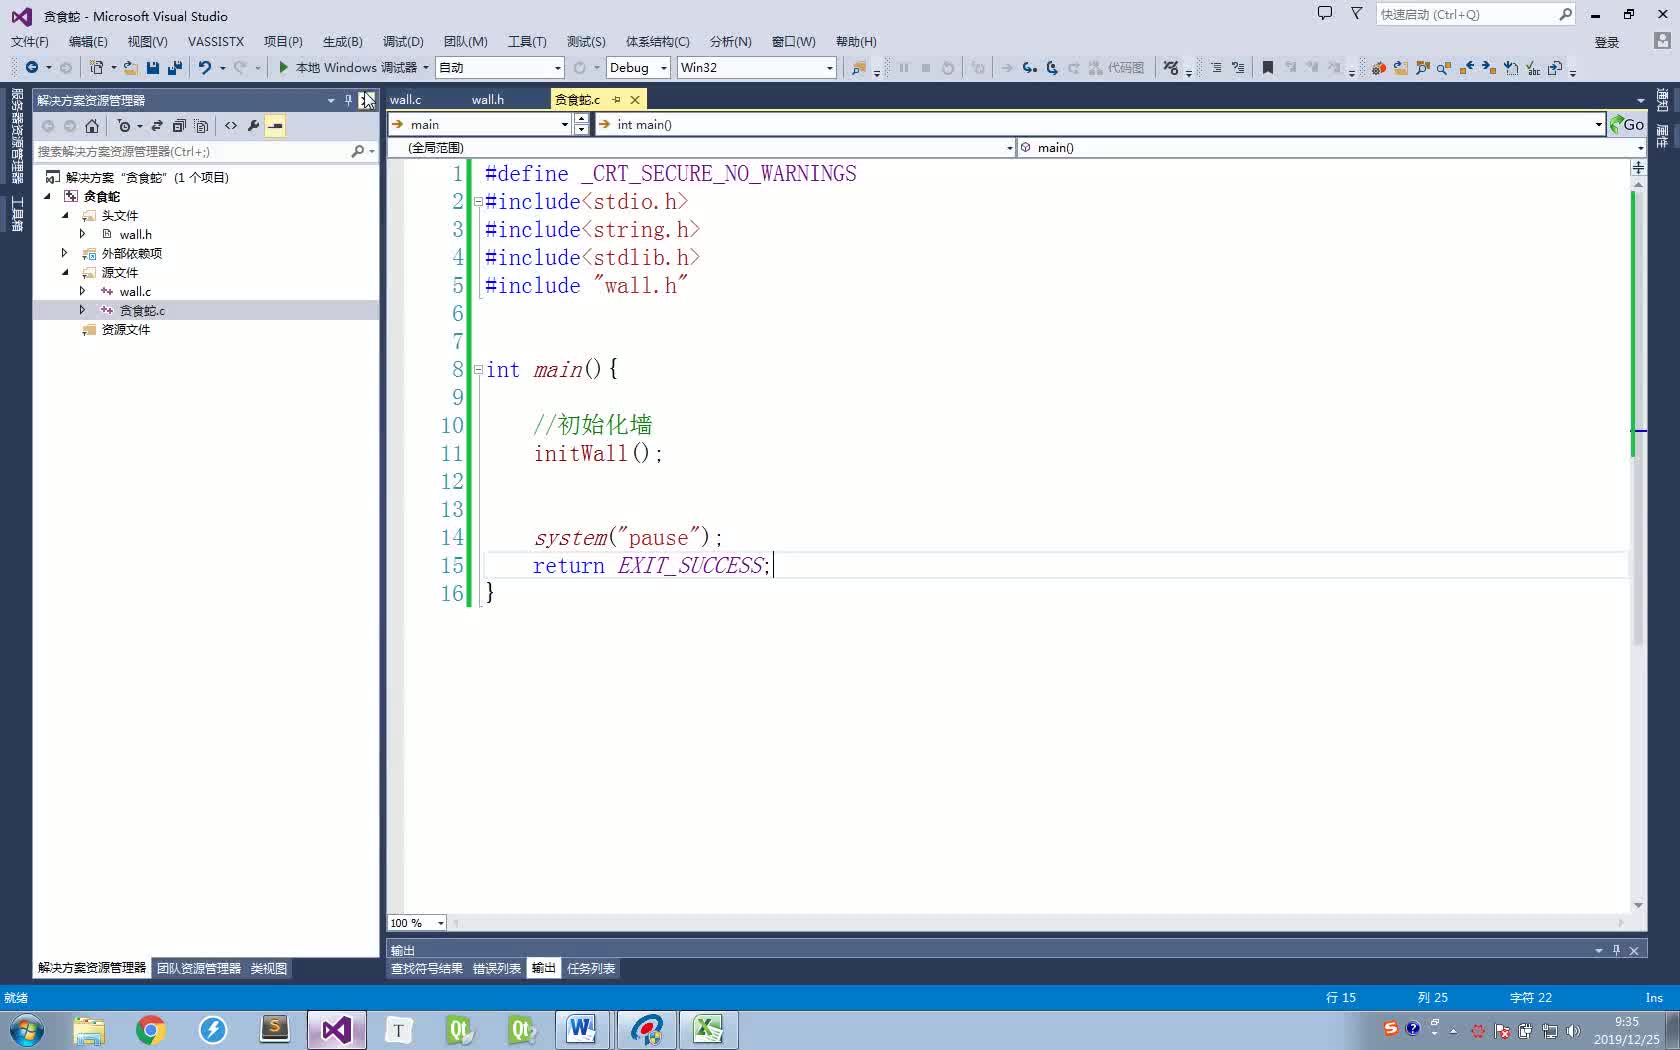Switch to the wall.c editor tab
1680x1050 pixels.
[x=405, y=100]
